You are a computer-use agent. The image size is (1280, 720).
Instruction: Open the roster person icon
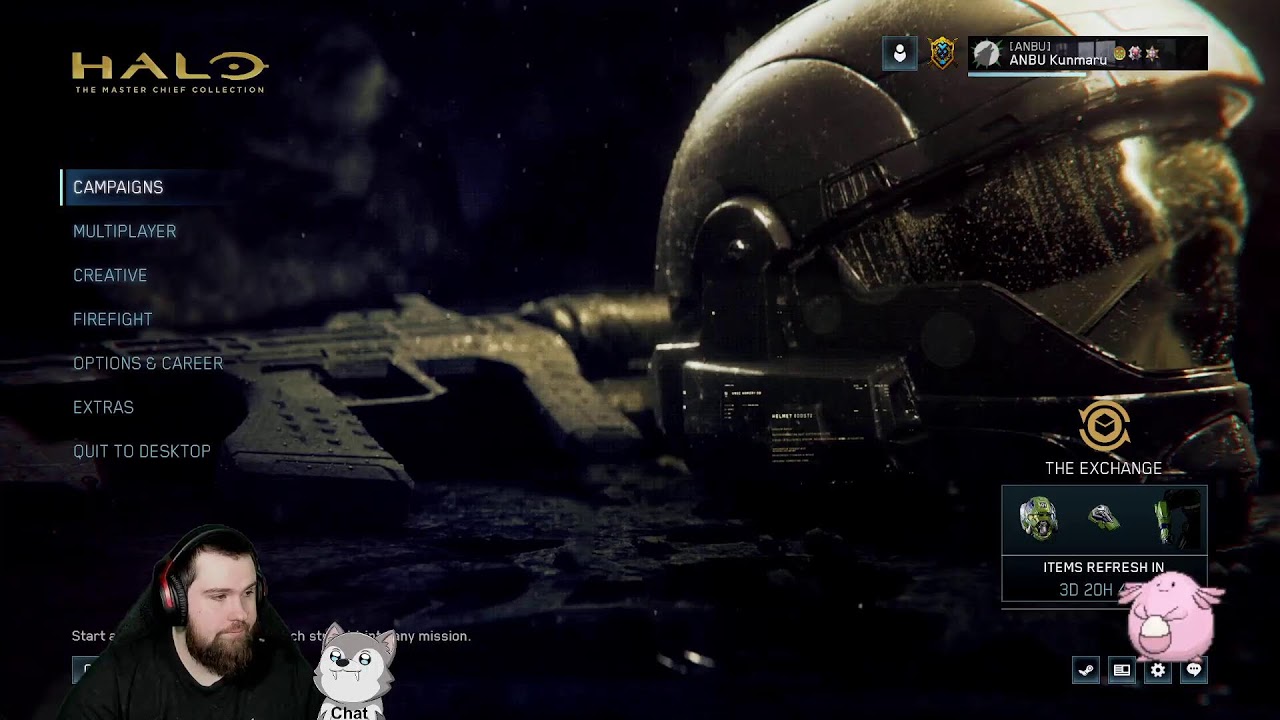[900, 54]
